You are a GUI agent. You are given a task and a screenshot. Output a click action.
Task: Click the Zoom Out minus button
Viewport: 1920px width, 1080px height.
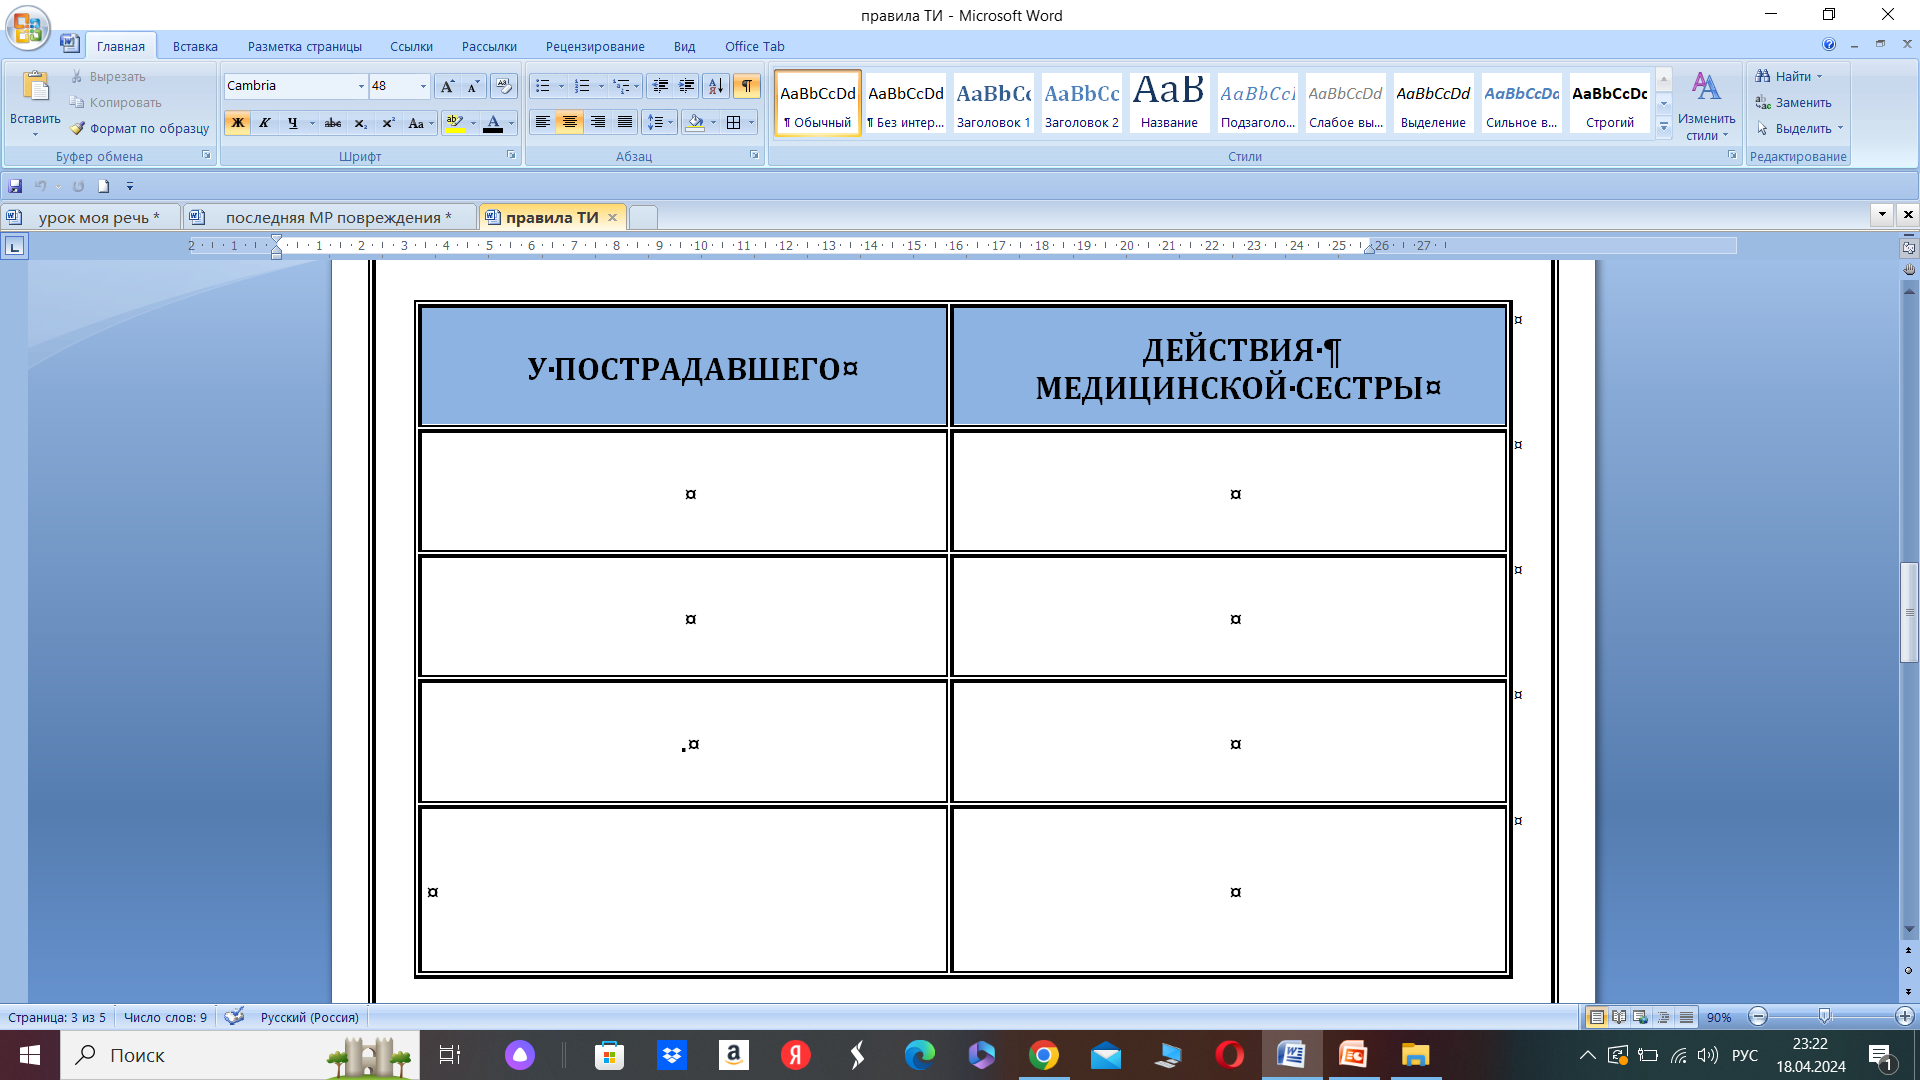pyautogui.click(x=1758, y=1017)
